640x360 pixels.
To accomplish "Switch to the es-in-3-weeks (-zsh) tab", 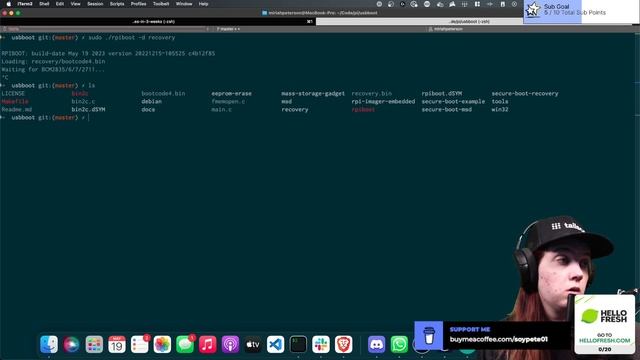I will [x=158, y=21].
